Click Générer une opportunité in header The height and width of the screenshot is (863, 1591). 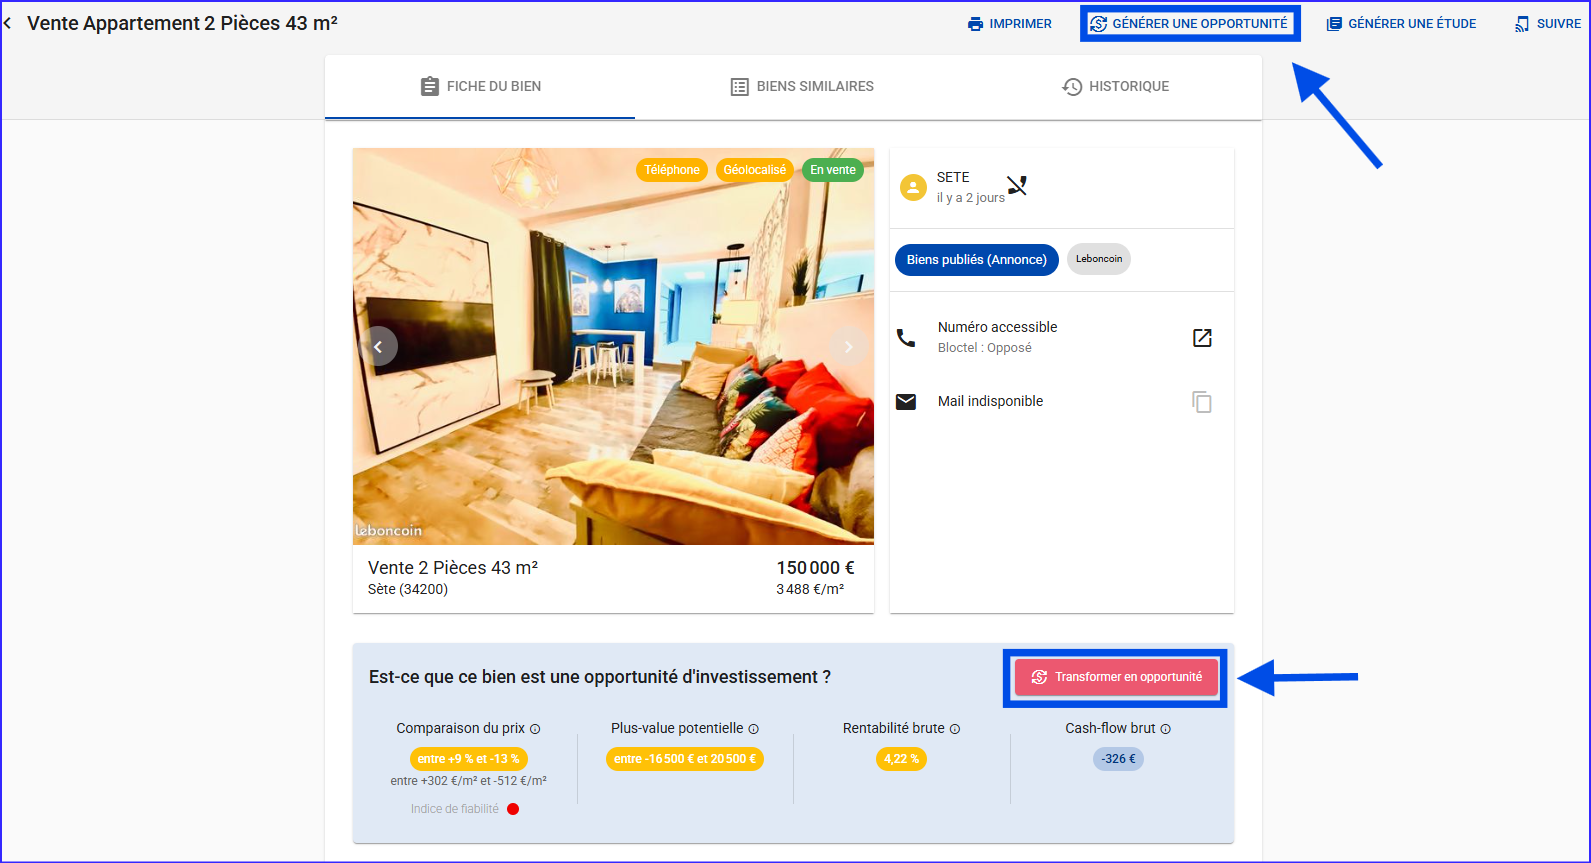click(x=1189, y=24)
